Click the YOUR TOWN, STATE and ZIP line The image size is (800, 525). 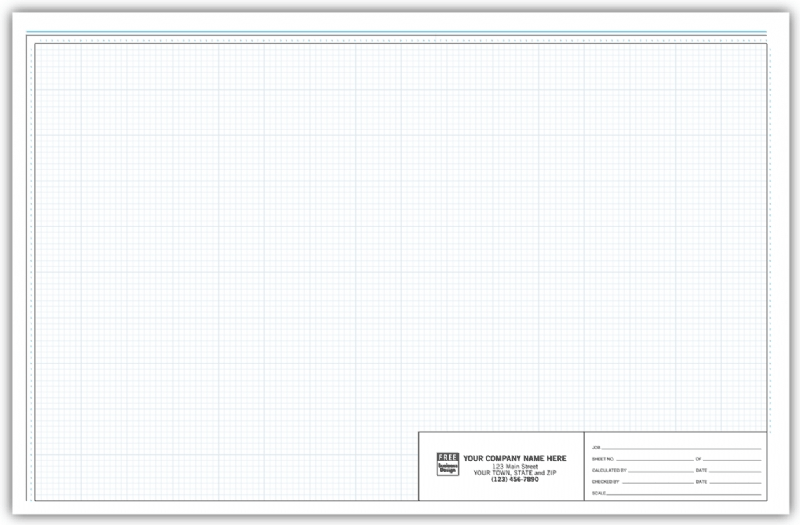coord(515,473)
